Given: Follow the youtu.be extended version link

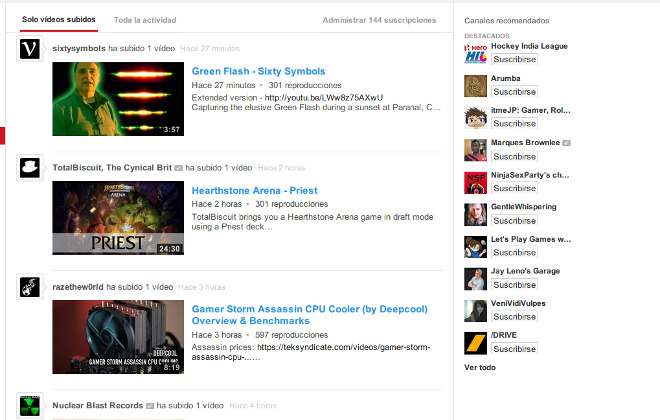Looking at the screenshot, I should click(x=324, y=98).
